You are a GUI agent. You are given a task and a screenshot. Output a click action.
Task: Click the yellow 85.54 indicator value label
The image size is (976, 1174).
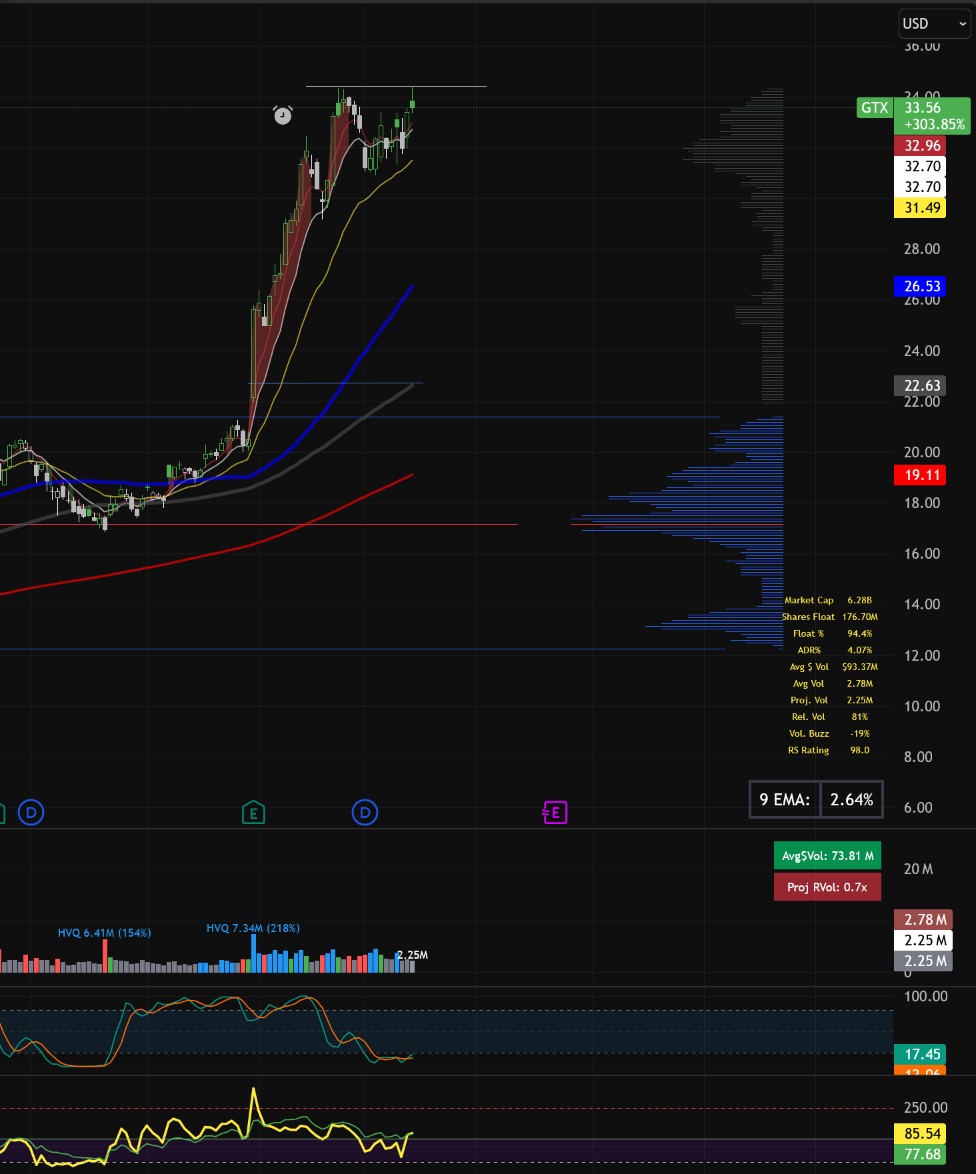coord(921,1134)
